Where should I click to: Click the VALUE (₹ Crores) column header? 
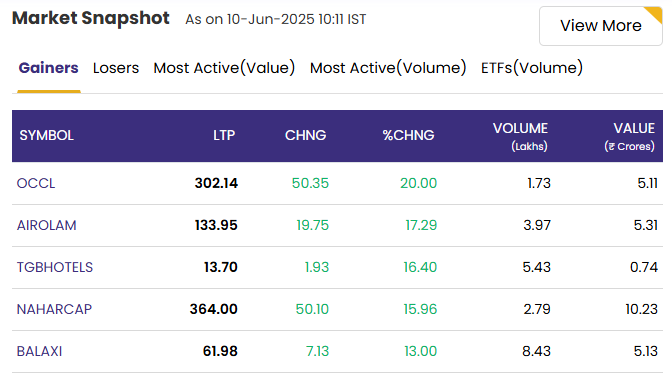tap(630, 136)
